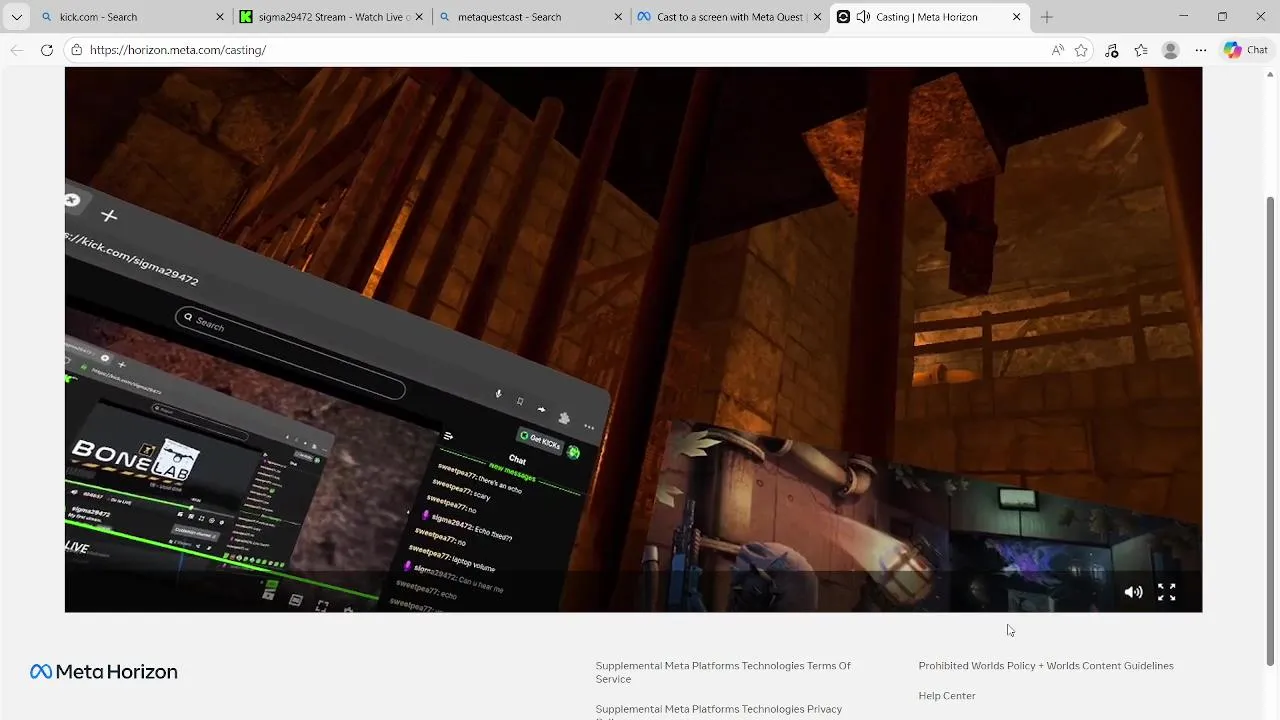Click the casting video stream

tap(633, 339)
